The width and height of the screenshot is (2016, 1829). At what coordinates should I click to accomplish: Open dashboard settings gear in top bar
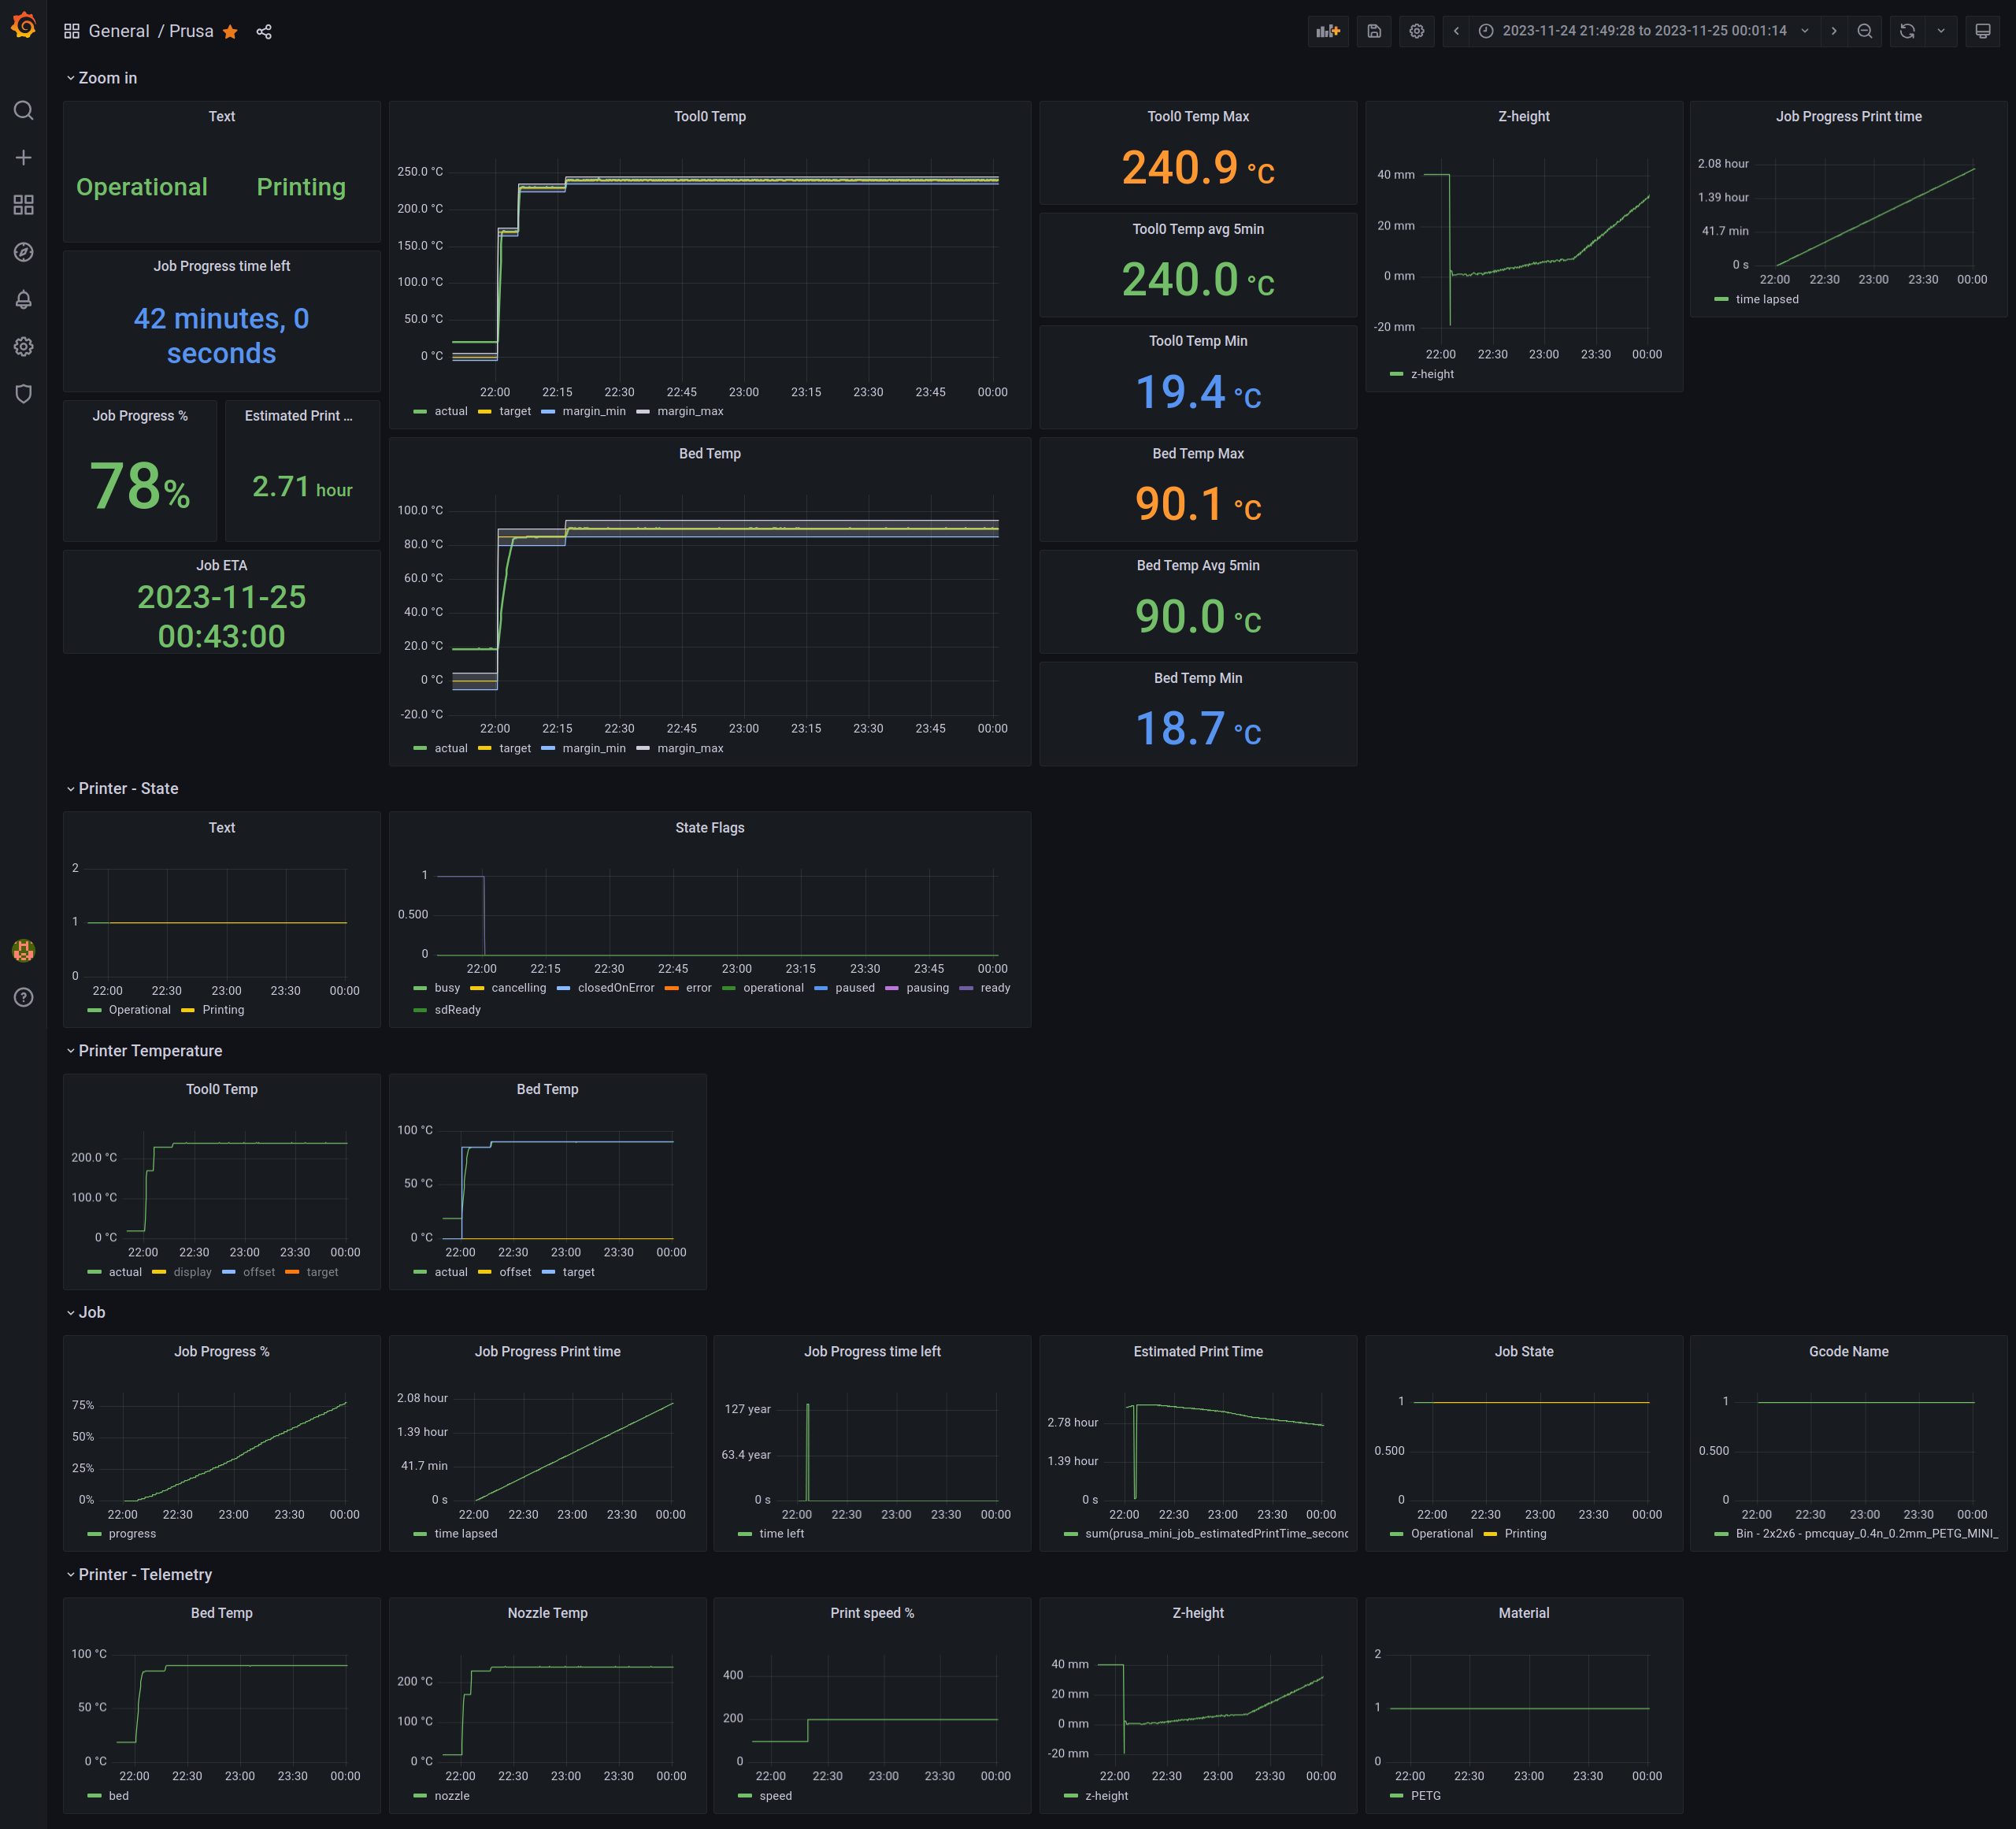[1416, 31]
